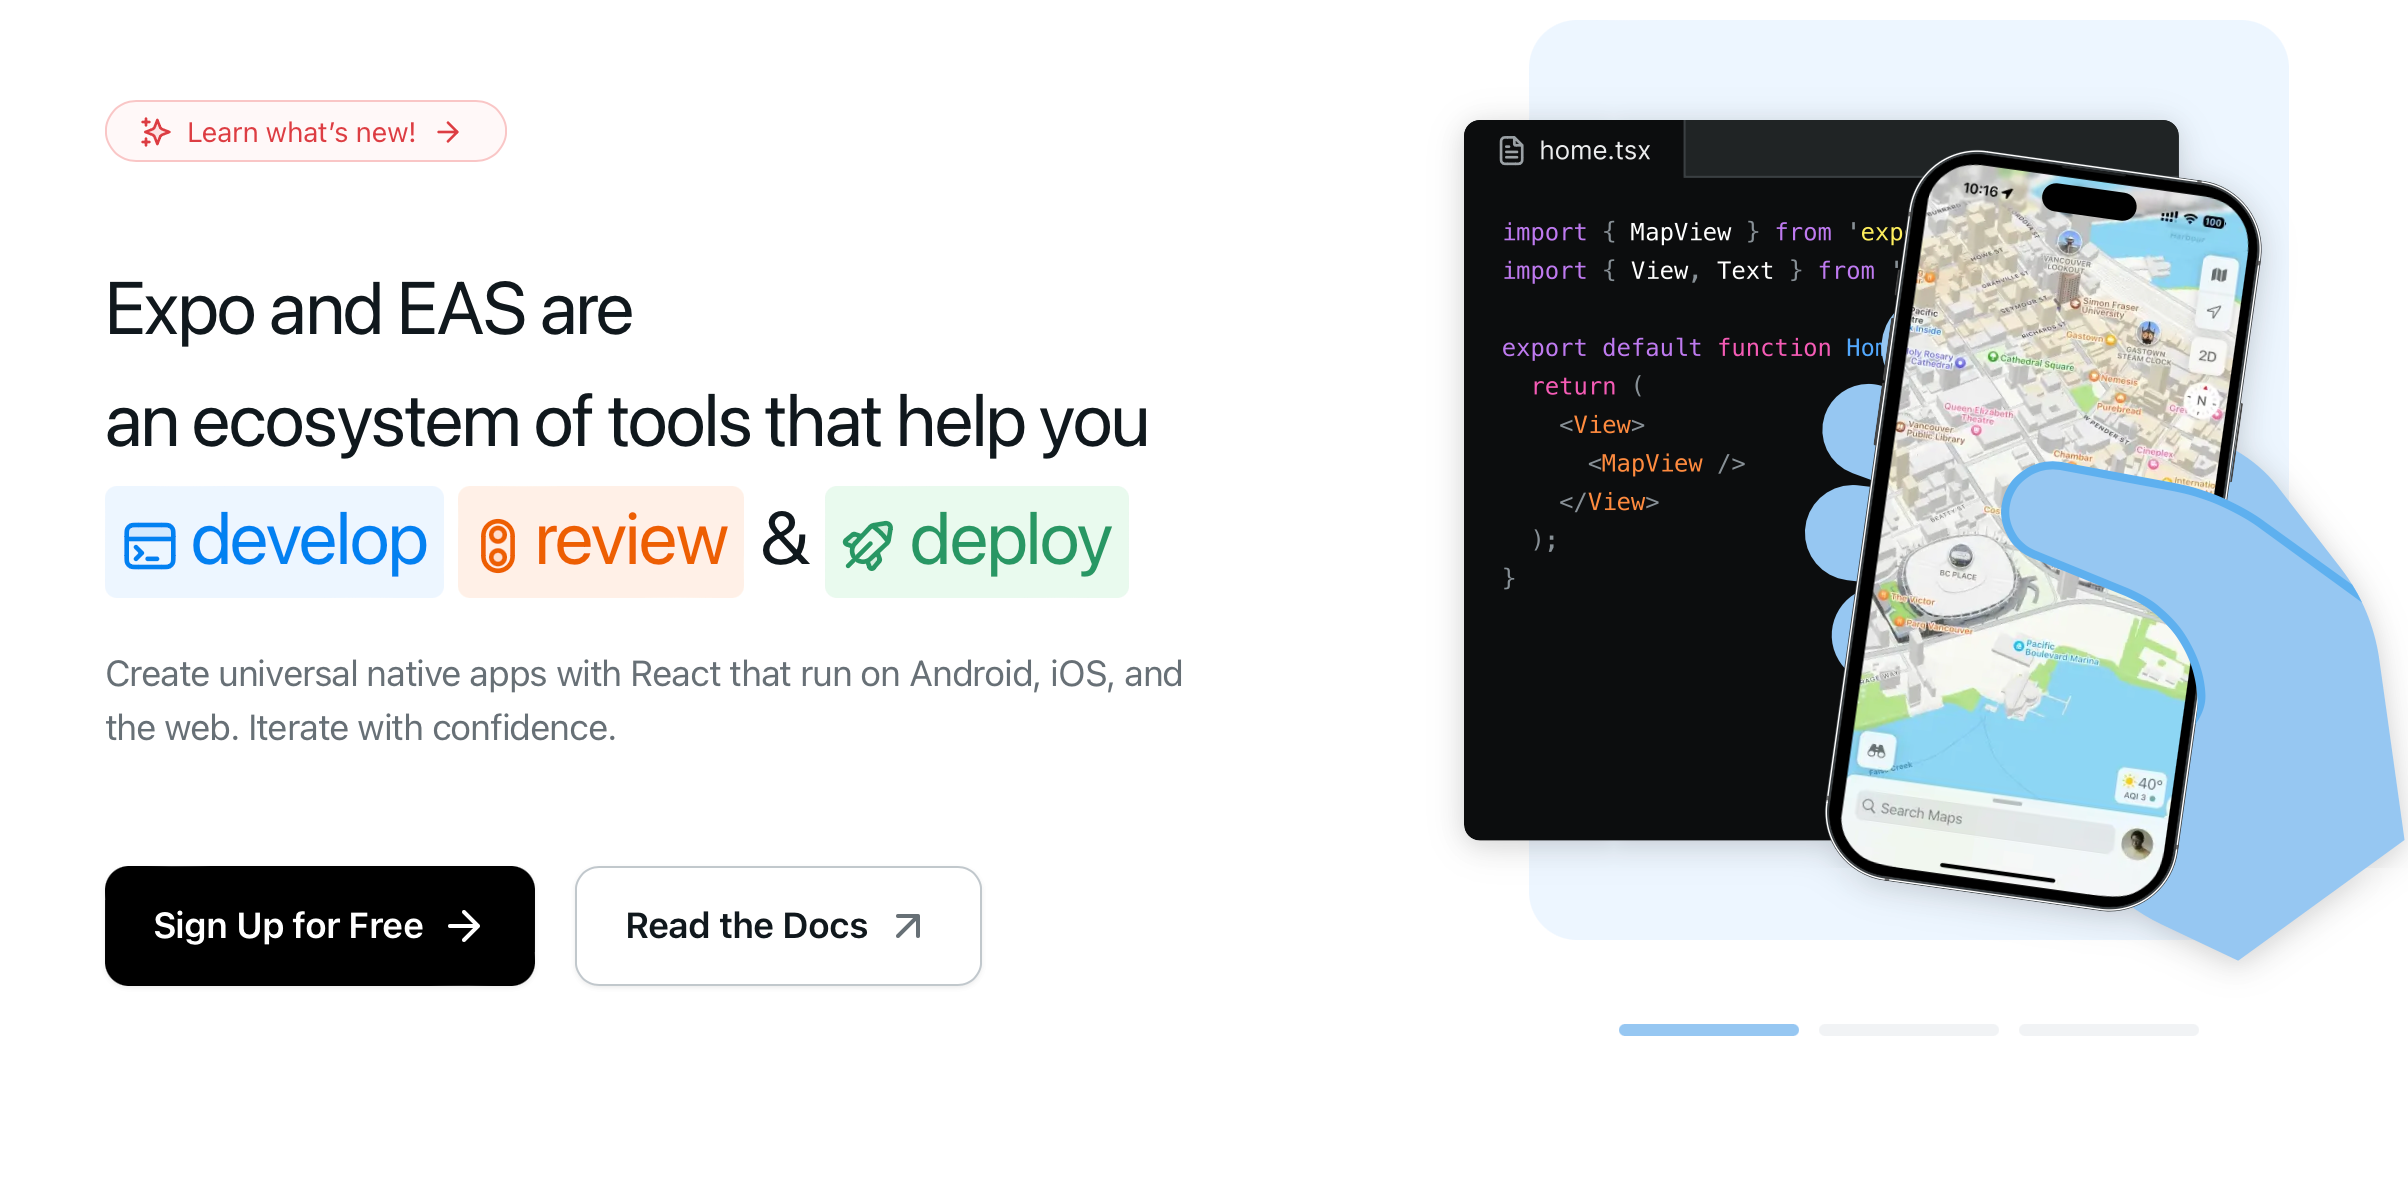The width and height of the screenshot is (2408, 1204).
Task: Switch to the second carousel slide indicator
Action: tap(1908, 1030)
